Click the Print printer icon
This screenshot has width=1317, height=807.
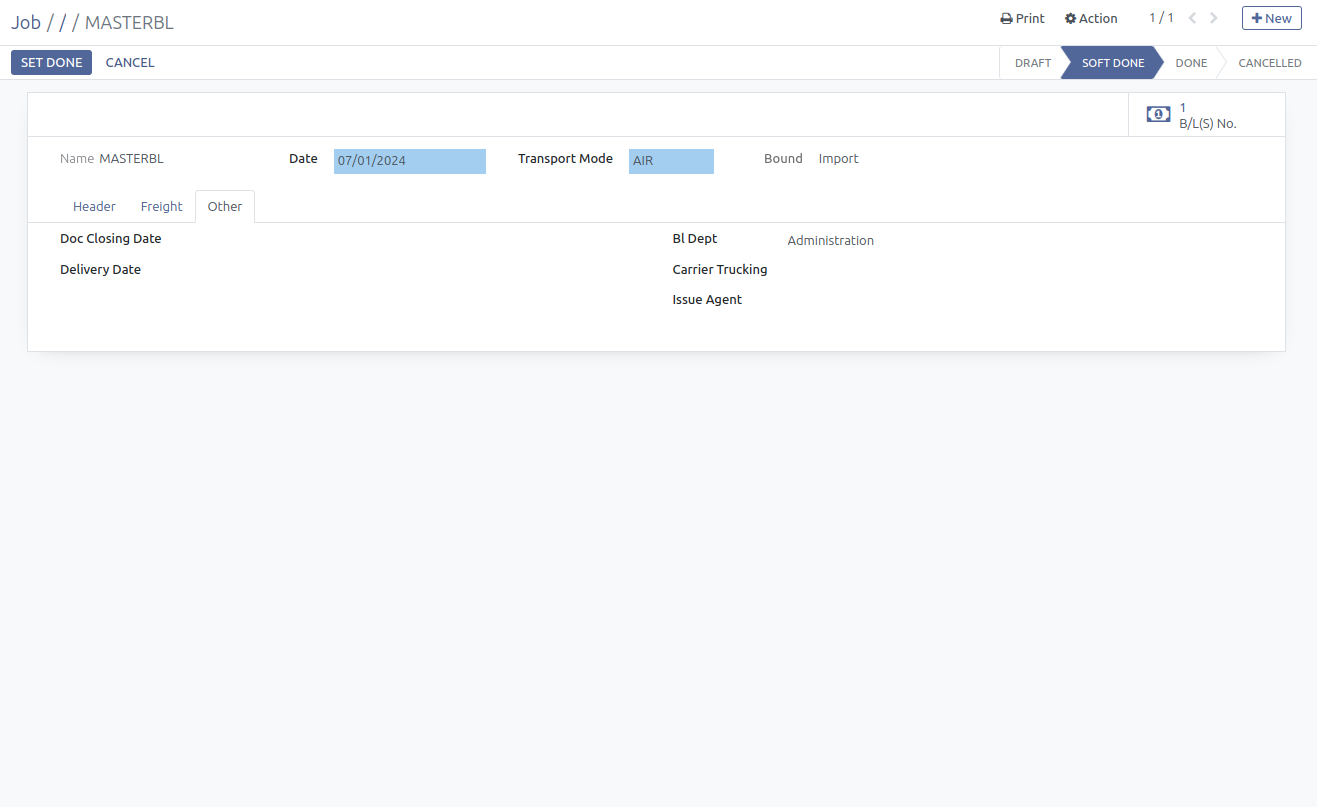(x=1006, y=19)
